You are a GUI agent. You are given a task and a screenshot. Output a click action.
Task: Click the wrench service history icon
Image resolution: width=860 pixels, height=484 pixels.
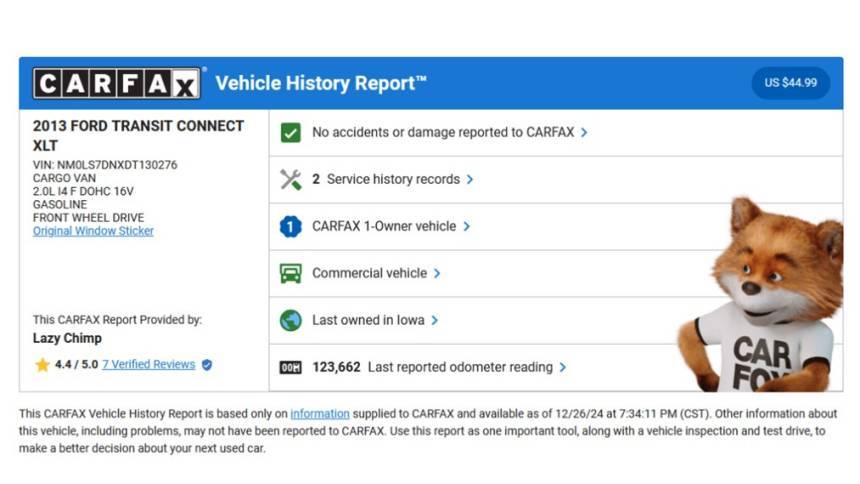291,179
